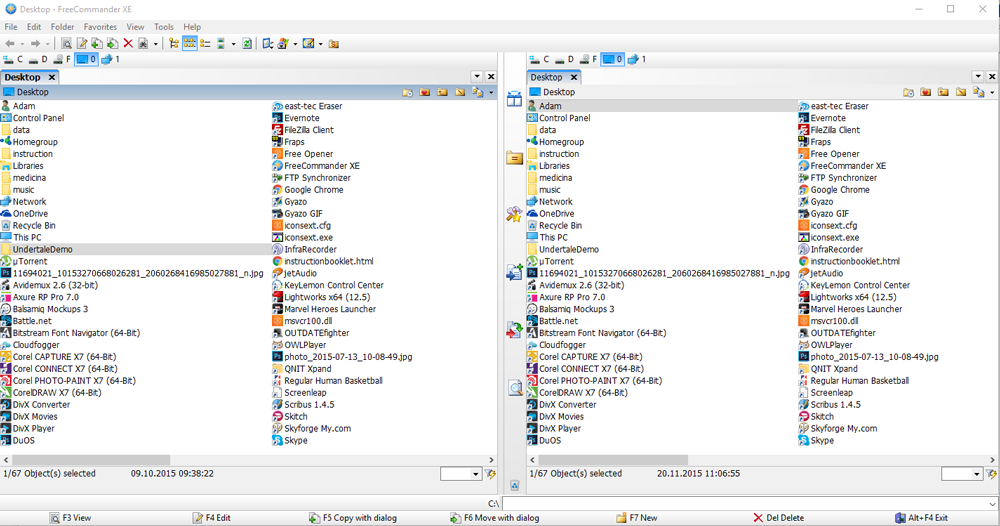Click the Del Delete button
The height and width of the screenshot is (526, 1000).
click(778, 518)
